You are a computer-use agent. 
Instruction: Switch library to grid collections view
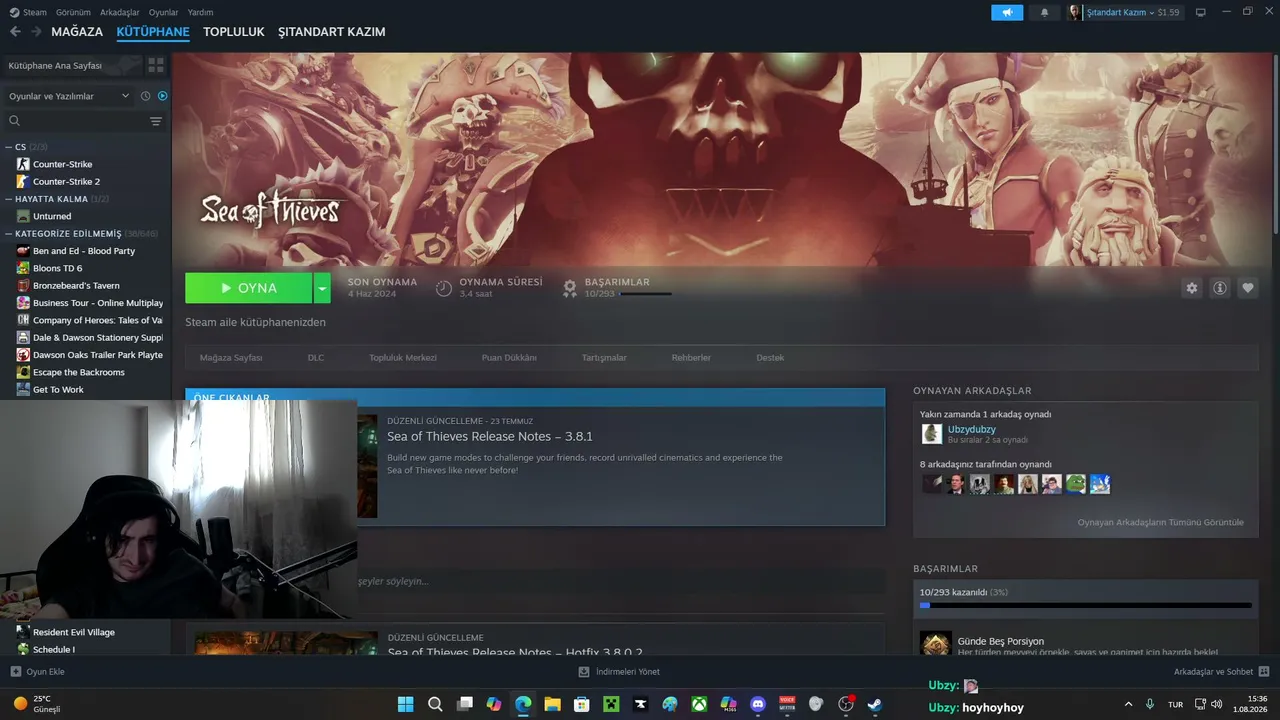pyautogui.click(x=156, y=65)
